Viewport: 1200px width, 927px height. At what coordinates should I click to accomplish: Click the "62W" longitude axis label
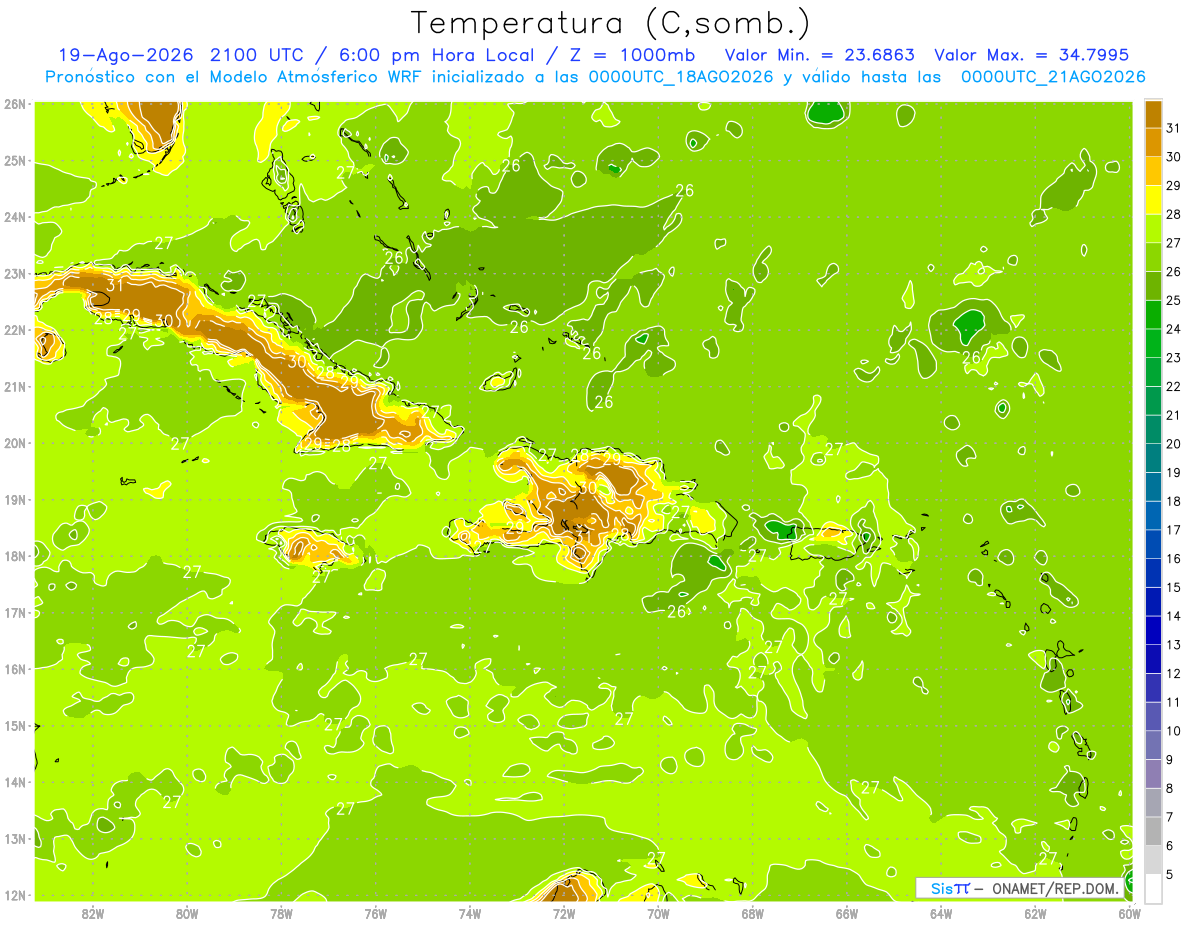[1035, 914]
